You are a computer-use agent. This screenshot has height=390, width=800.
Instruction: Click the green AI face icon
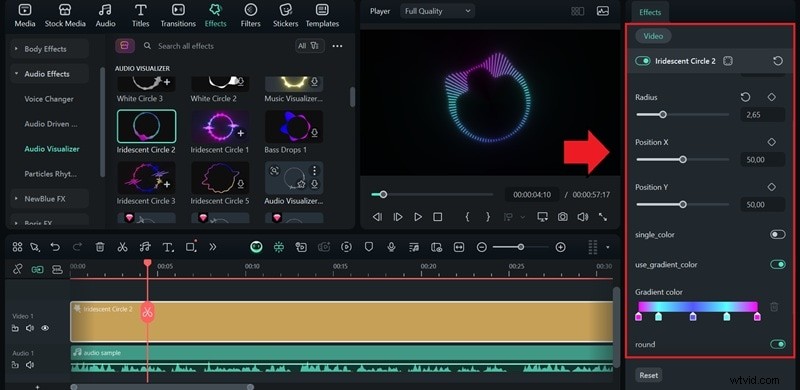coord(256,247)
